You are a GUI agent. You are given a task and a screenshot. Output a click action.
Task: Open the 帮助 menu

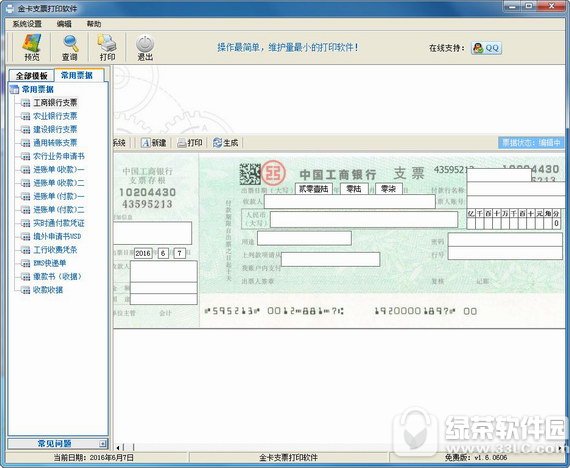[x=94, y=24]
